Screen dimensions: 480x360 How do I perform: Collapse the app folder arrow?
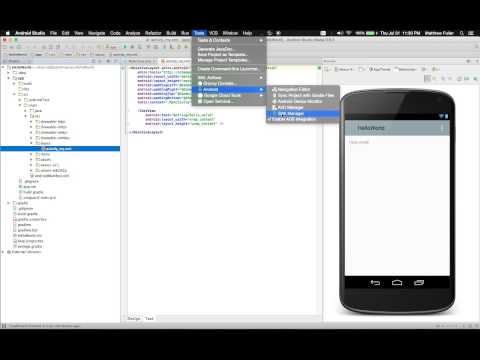click(9, 78)
